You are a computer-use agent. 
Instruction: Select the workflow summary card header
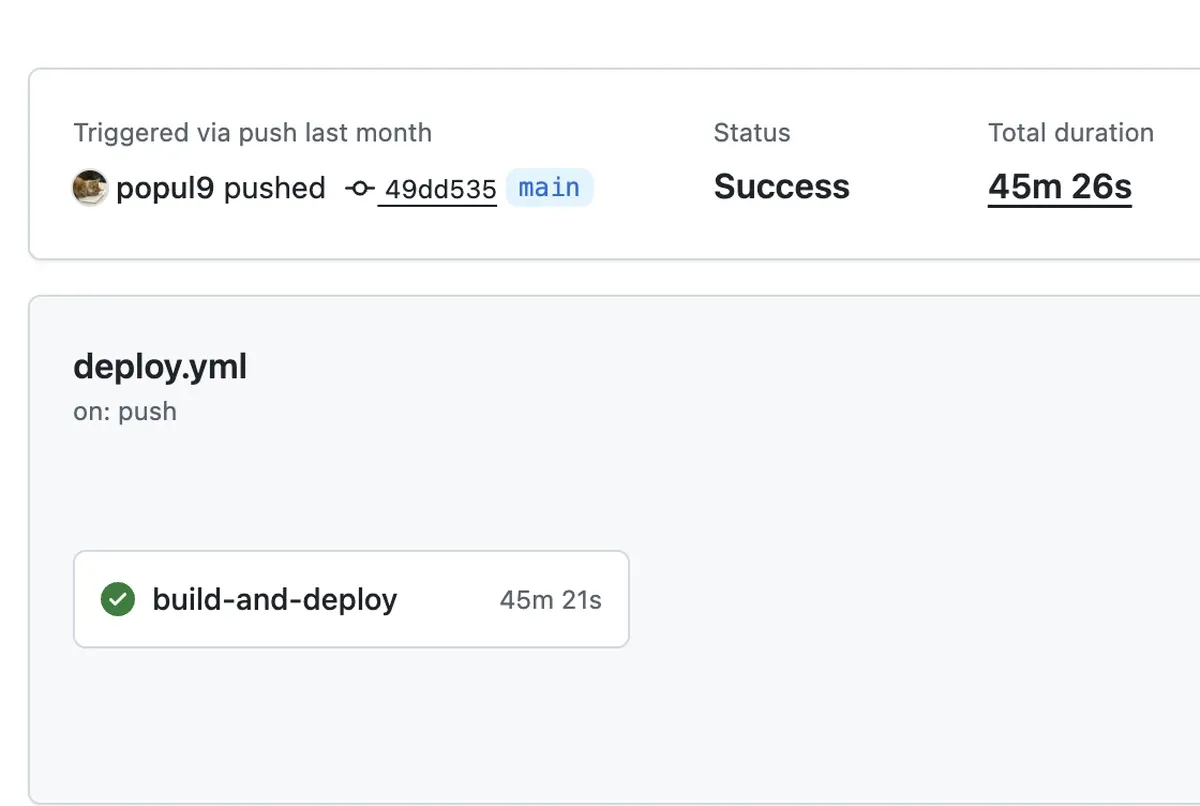pyautogui.click(x=600, y=160)
